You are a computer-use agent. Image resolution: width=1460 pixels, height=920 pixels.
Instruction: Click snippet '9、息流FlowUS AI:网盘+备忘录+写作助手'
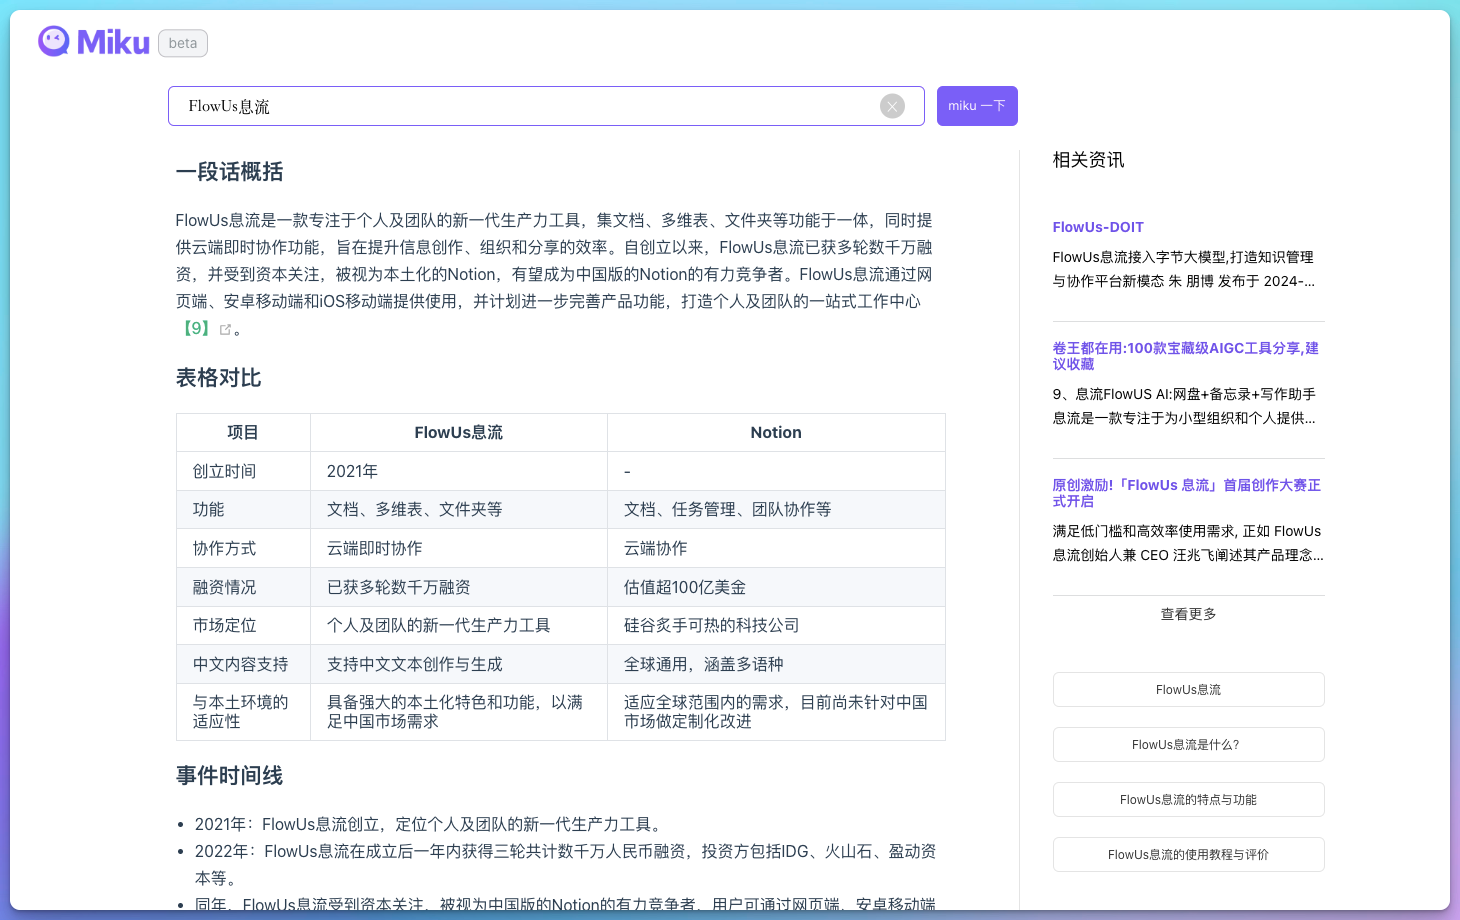point(1184,406)
